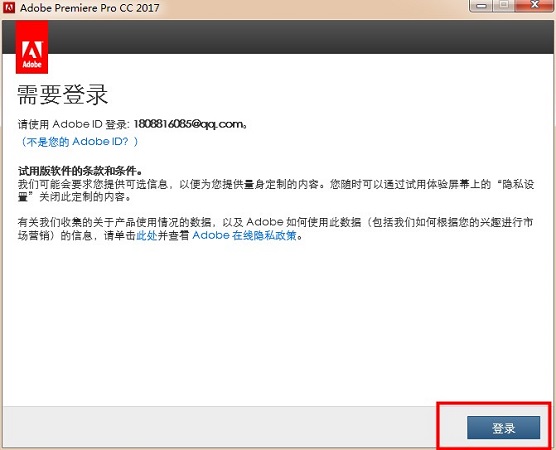Minimize the Premiere Pro window

(x=481, y=6)
